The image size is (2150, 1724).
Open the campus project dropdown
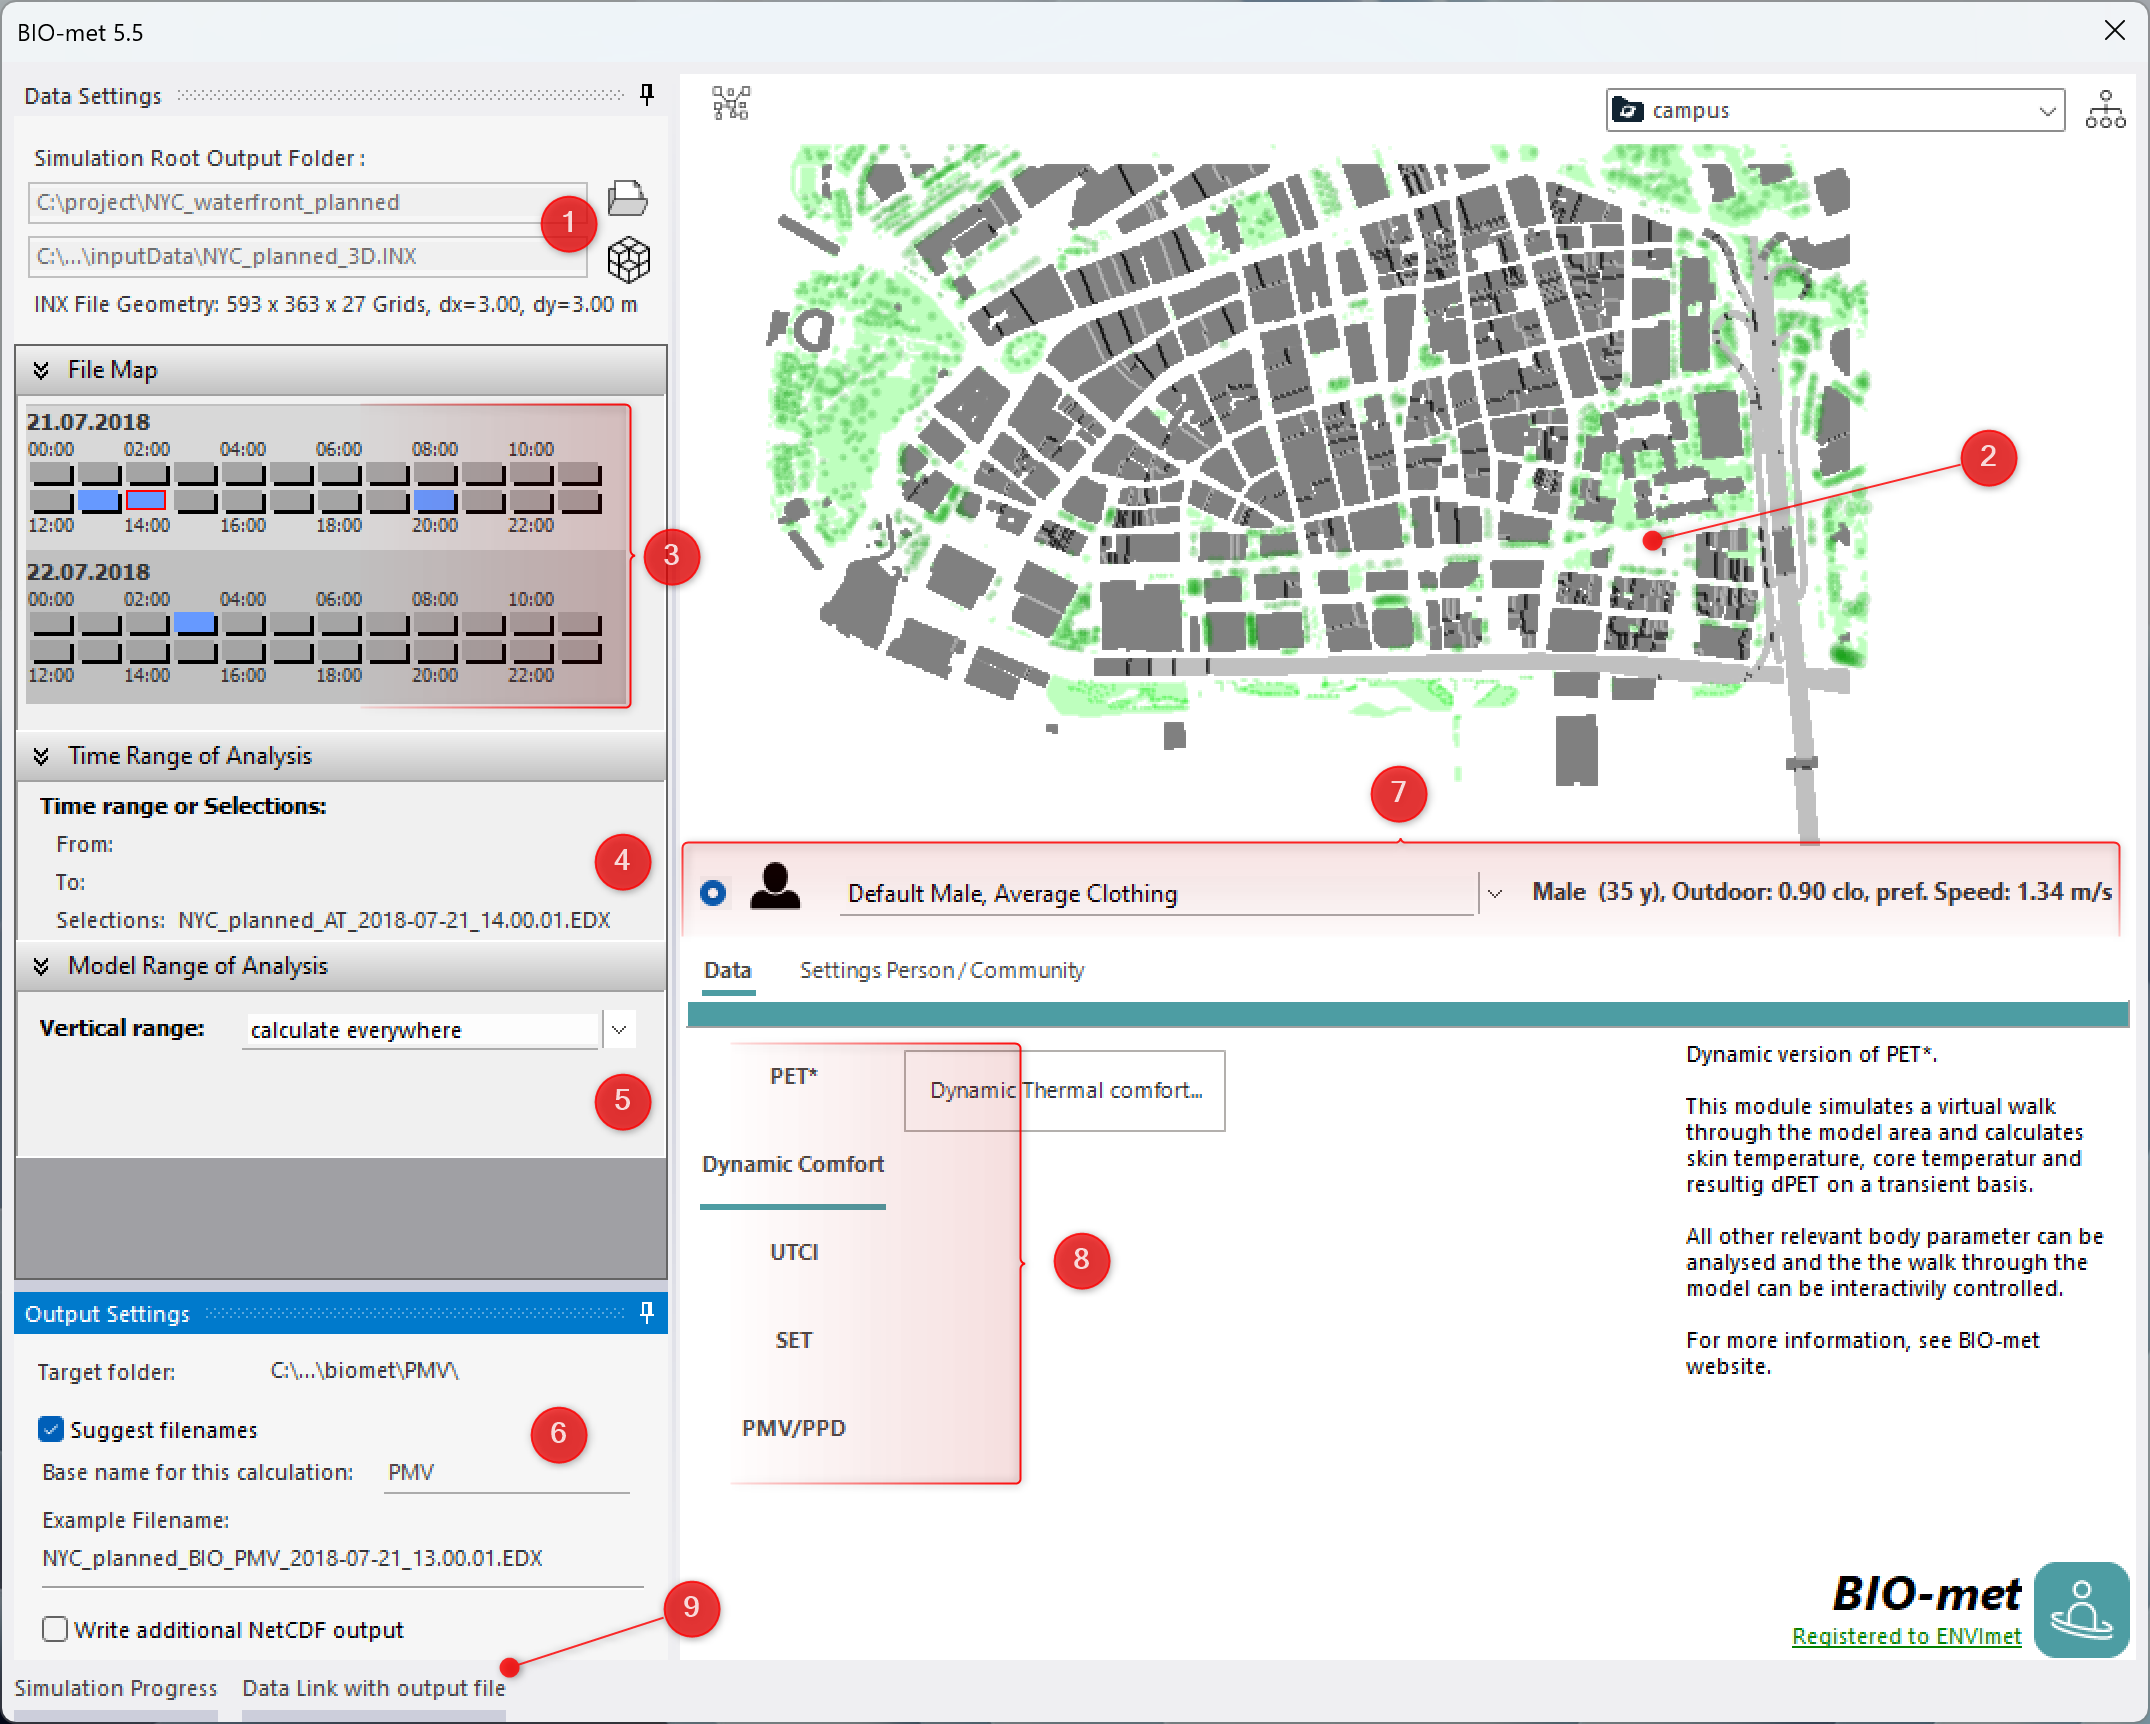click(x=2047, y=110)
